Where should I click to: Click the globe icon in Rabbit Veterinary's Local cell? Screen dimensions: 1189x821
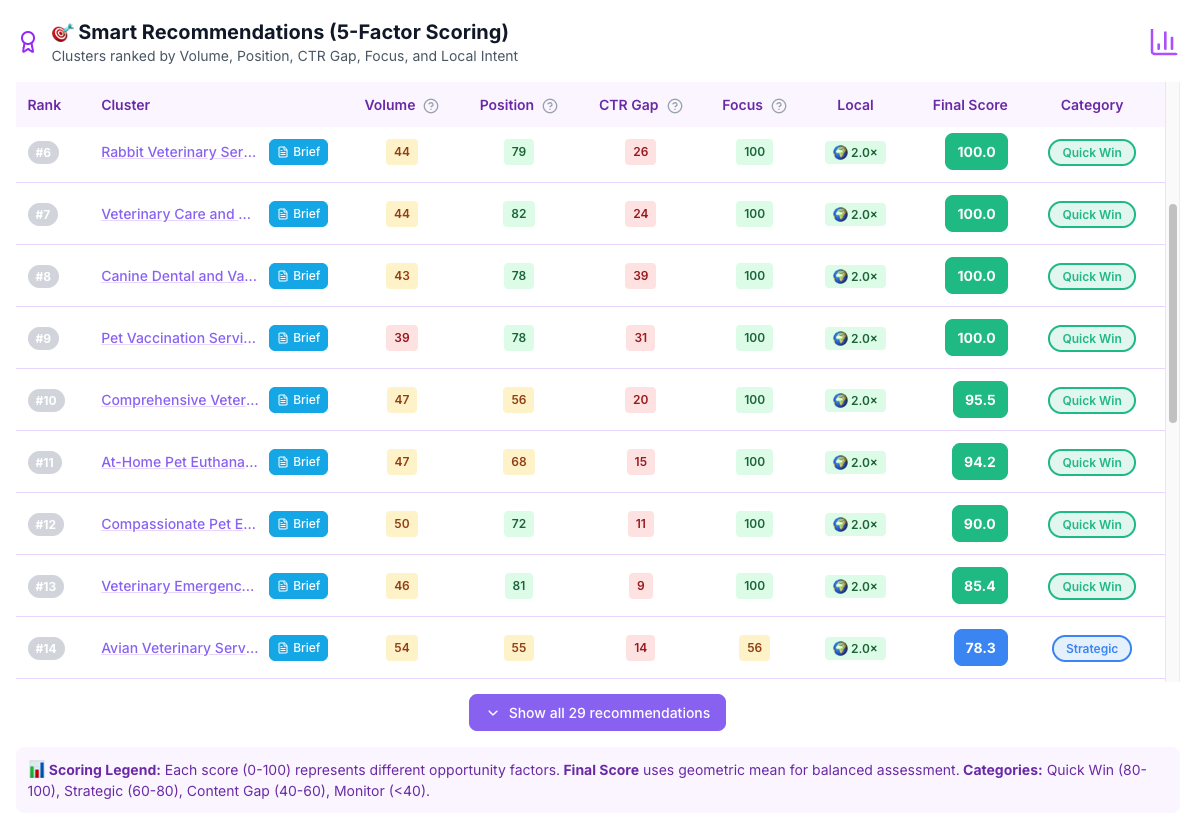pos(840,152)
